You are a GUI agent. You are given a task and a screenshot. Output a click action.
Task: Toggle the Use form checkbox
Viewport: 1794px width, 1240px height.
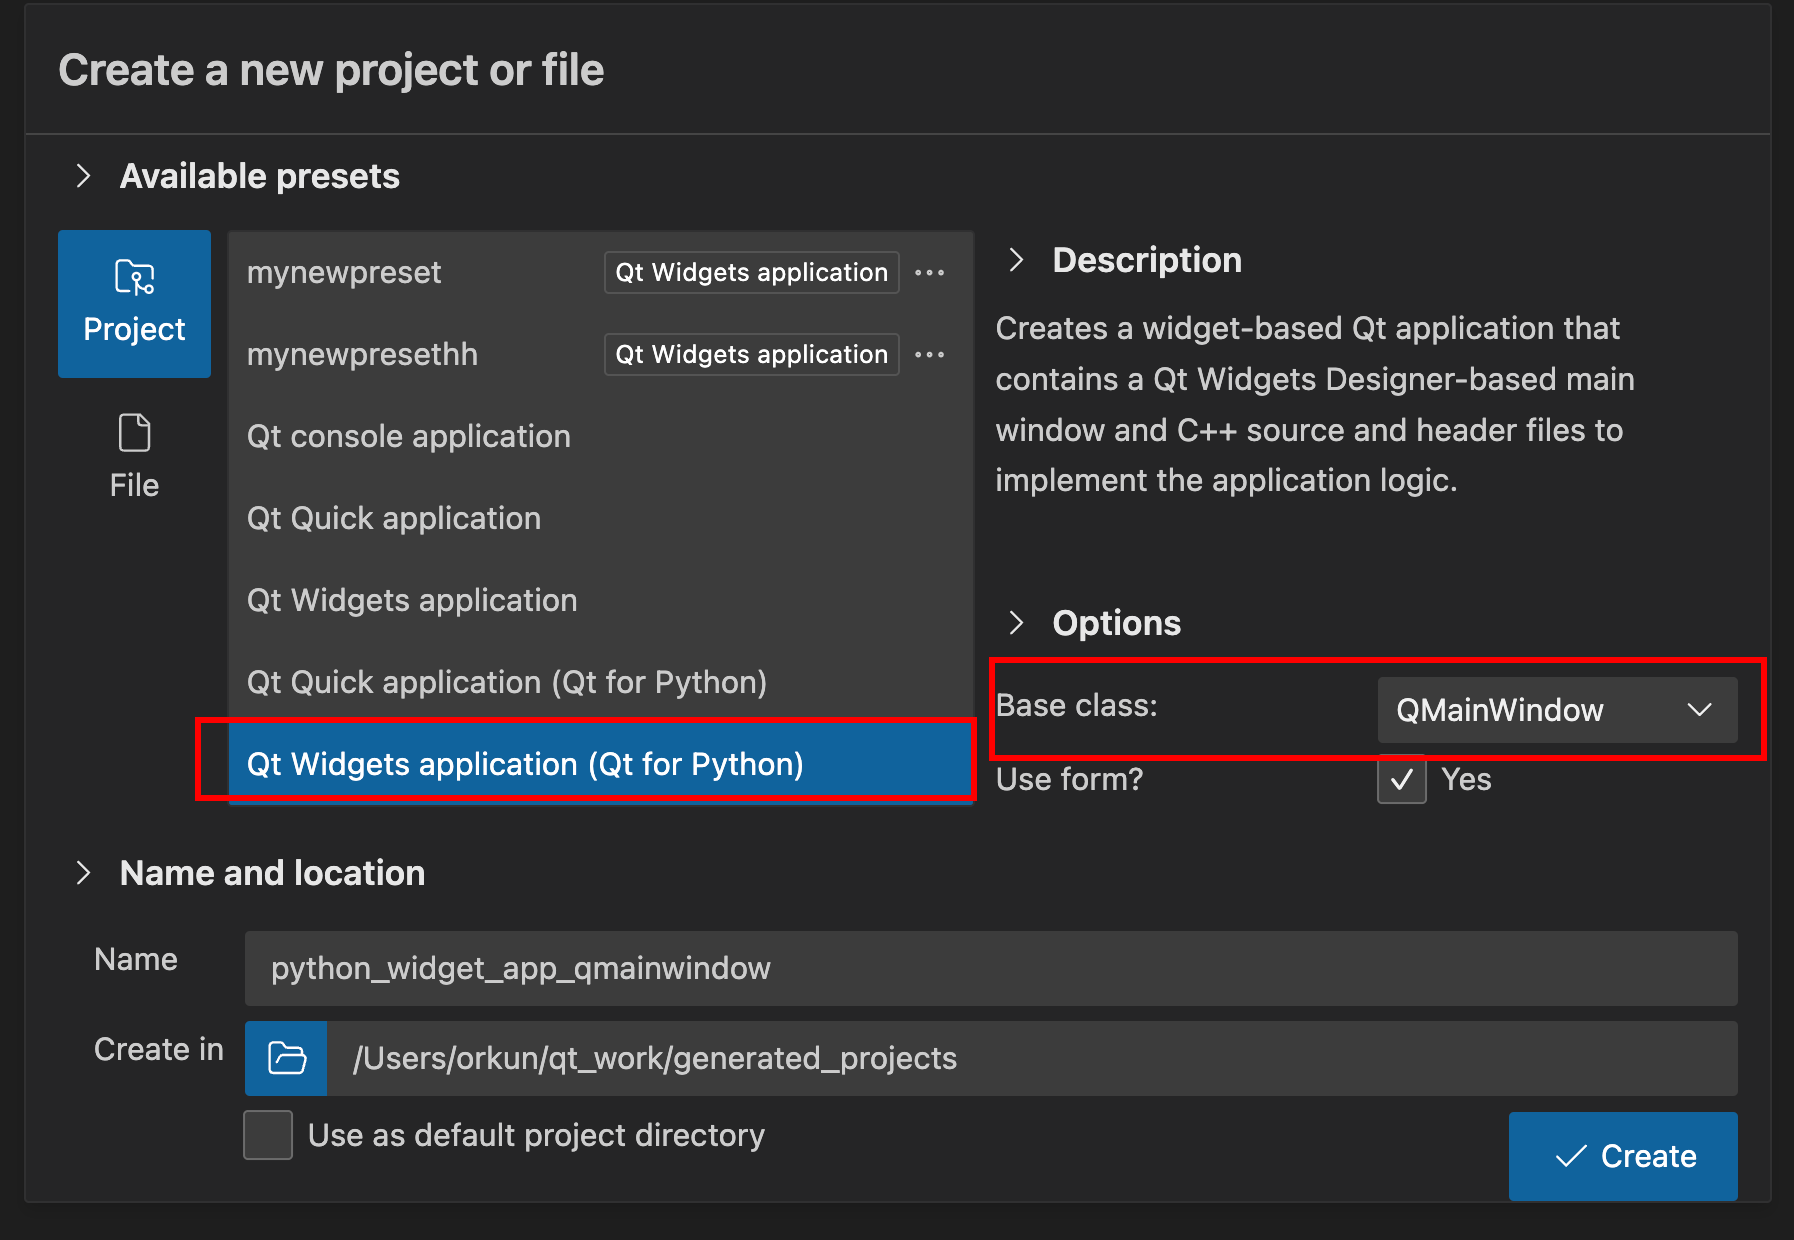(x=1401, y=780)
